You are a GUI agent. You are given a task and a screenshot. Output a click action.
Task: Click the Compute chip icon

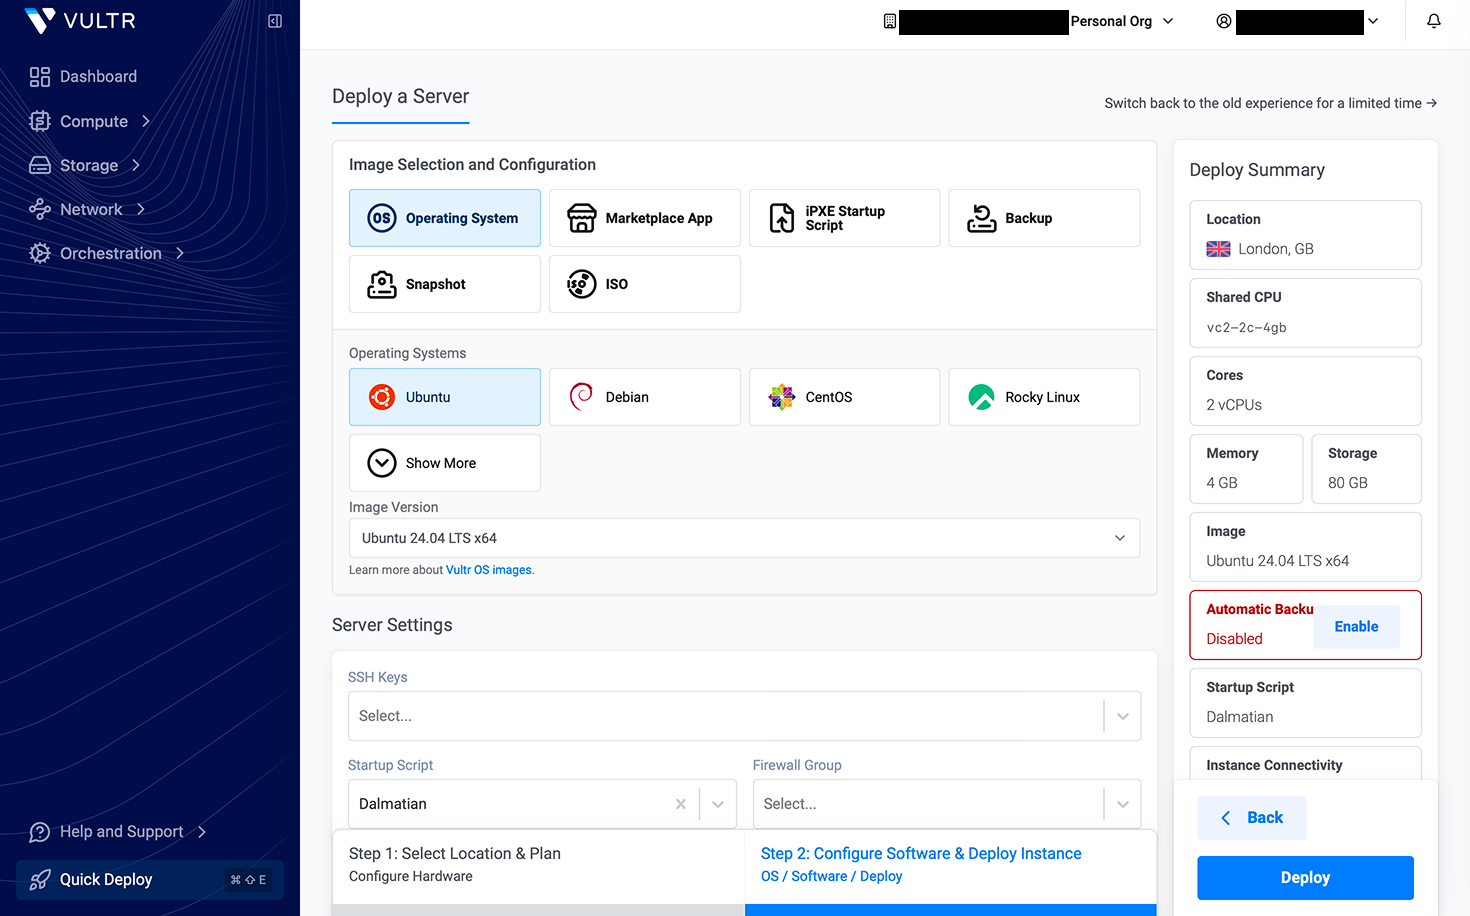pyautogui.click(x=40, y=121)
